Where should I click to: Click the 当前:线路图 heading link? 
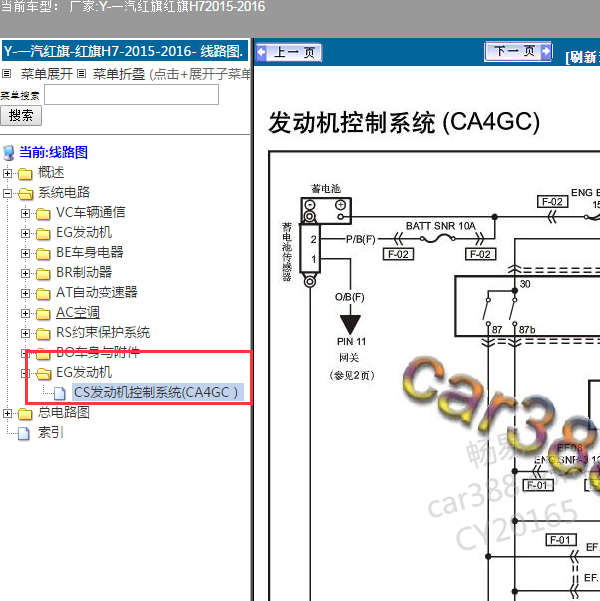tap(54, 152)
